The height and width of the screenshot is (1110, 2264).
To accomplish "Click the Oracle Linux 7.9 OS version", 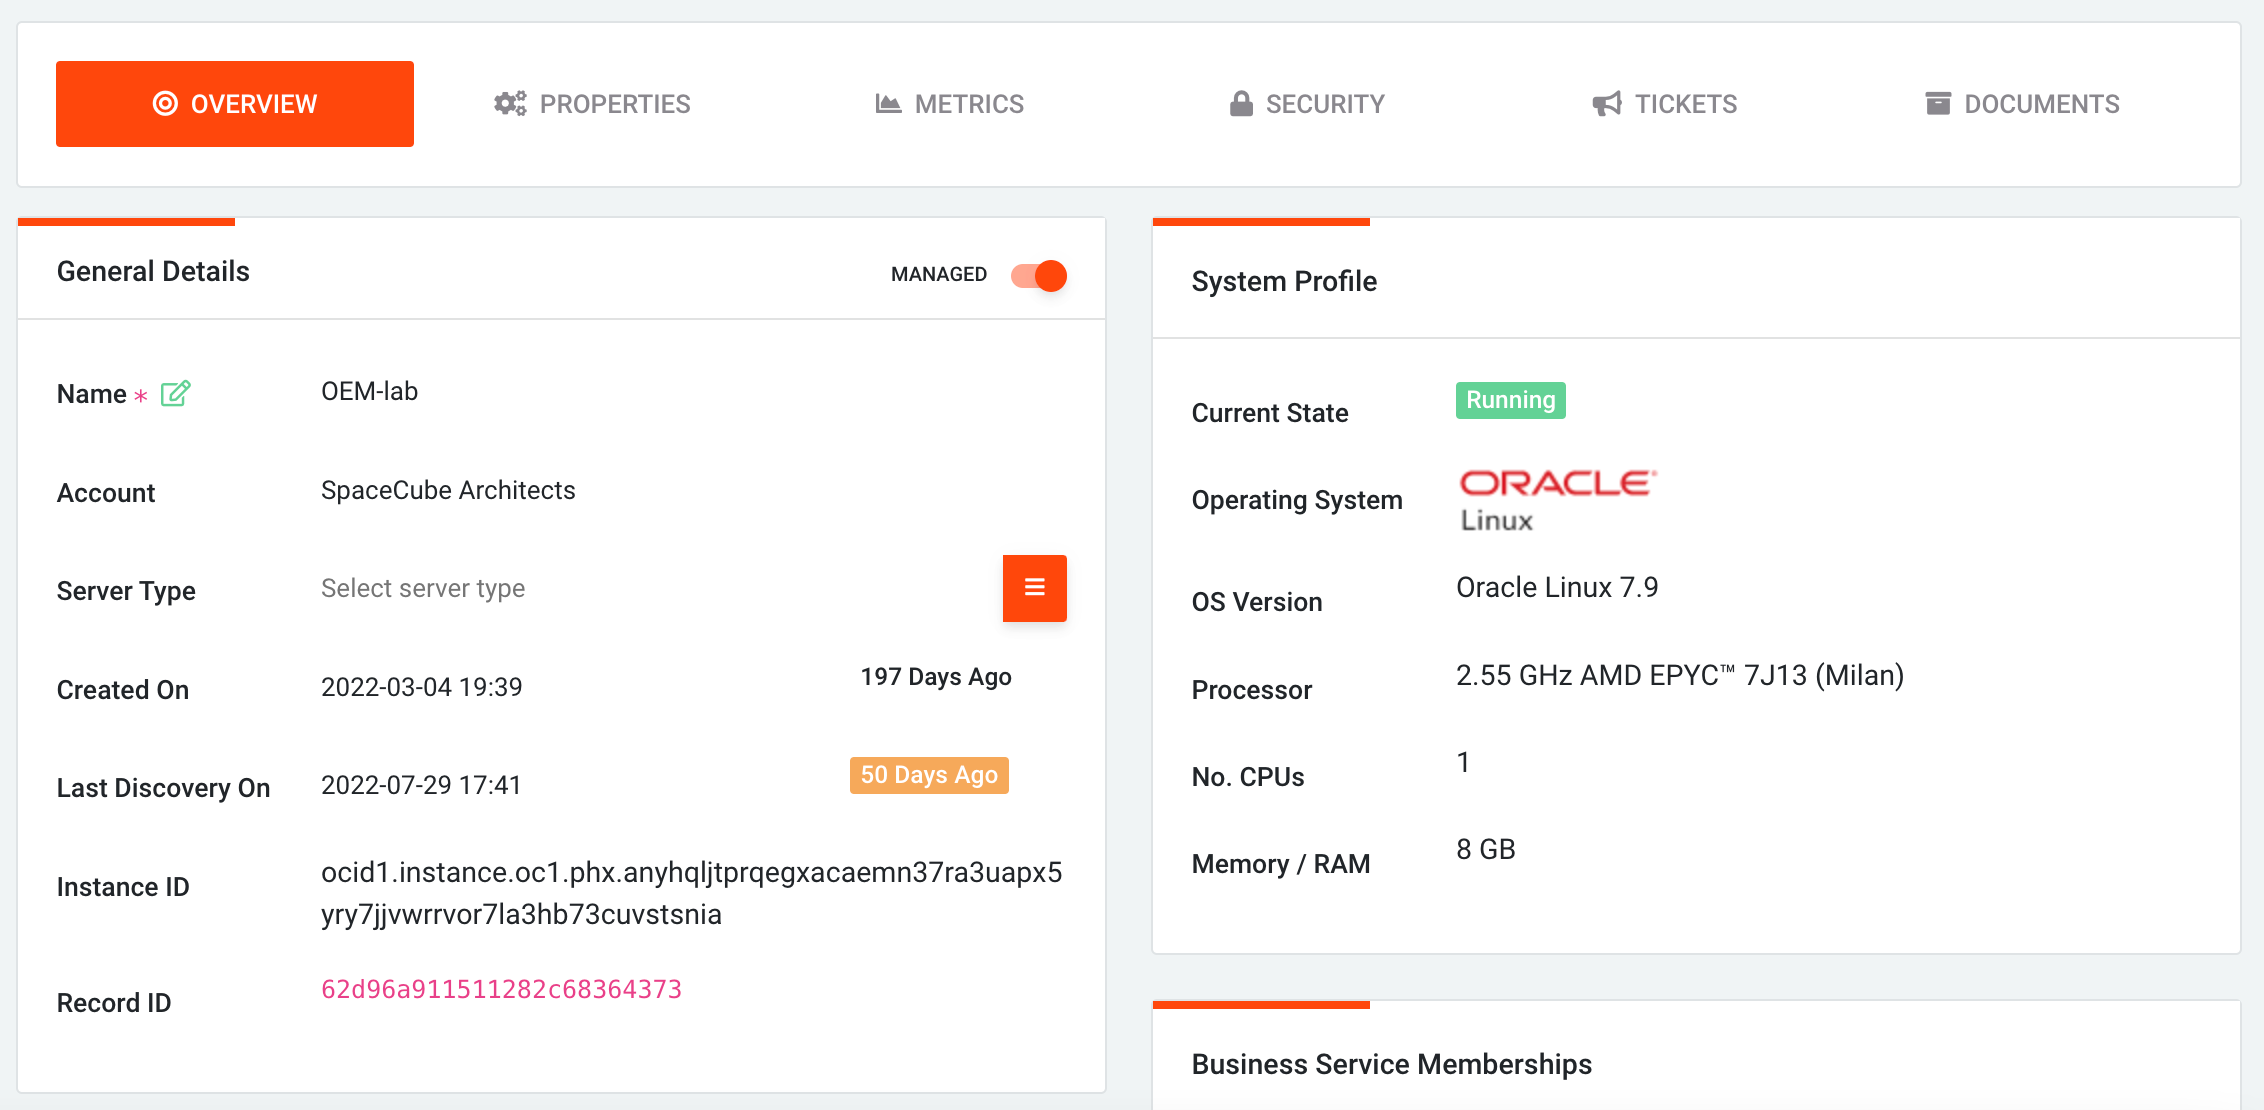I will point(1557,587).
